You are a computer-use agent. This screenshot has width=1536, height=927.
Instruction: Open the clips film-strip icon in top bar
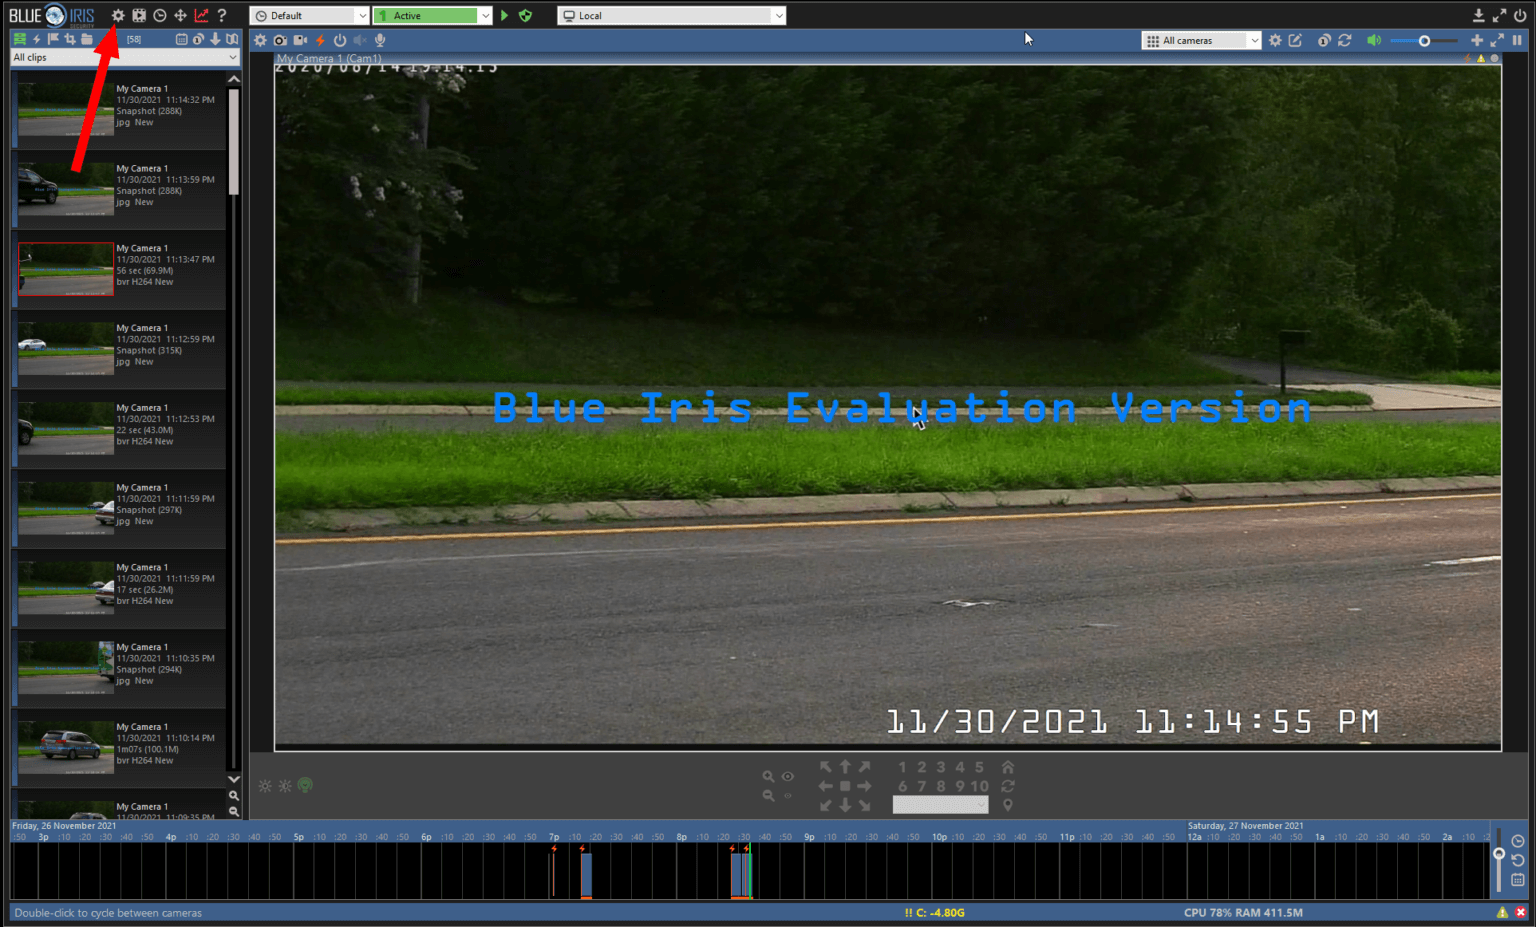[139, 15]
